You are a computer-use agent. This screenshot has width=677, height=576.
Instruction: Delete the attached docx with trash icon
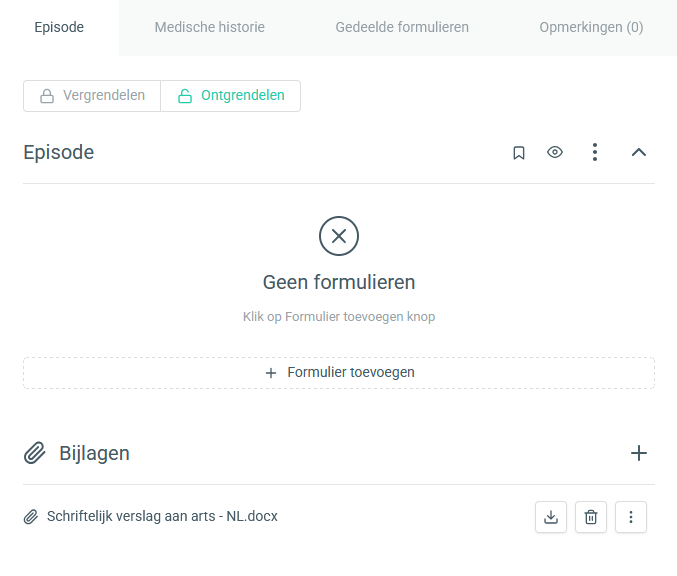(x=591, y=517)
